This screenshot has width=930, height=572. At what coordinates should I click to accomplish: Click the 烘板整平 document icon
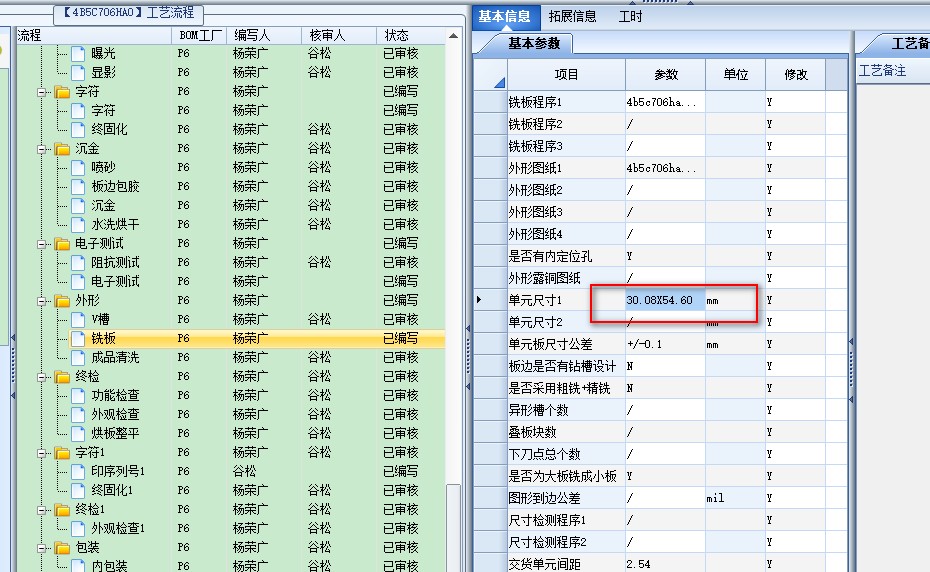(78, 433)
